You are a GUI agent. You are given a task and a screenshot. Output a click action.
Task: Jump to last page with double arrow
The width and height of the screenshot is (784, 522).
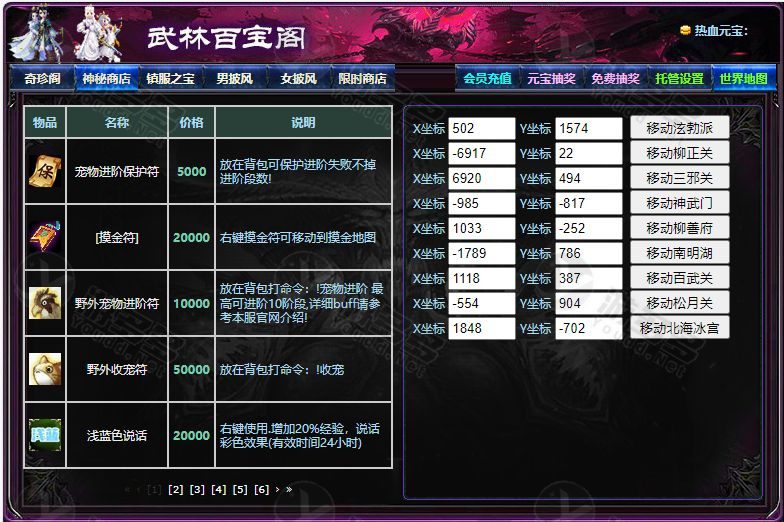tap(289, 489)
